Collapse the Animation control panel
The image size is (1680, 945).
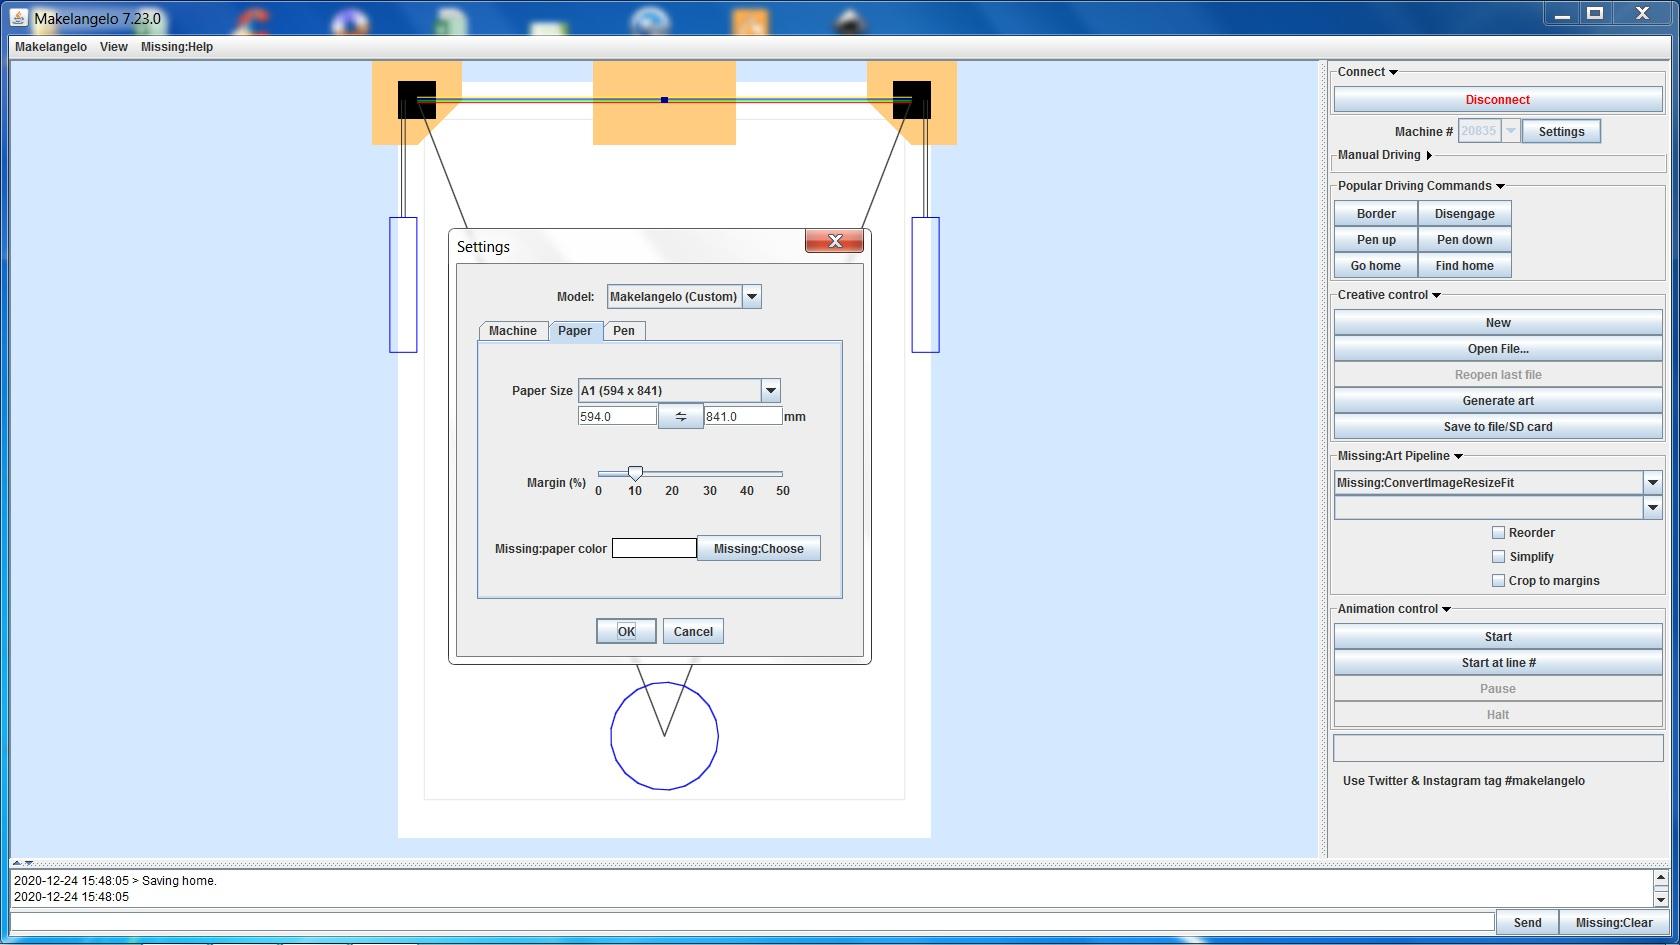[x=1446, y=609]
